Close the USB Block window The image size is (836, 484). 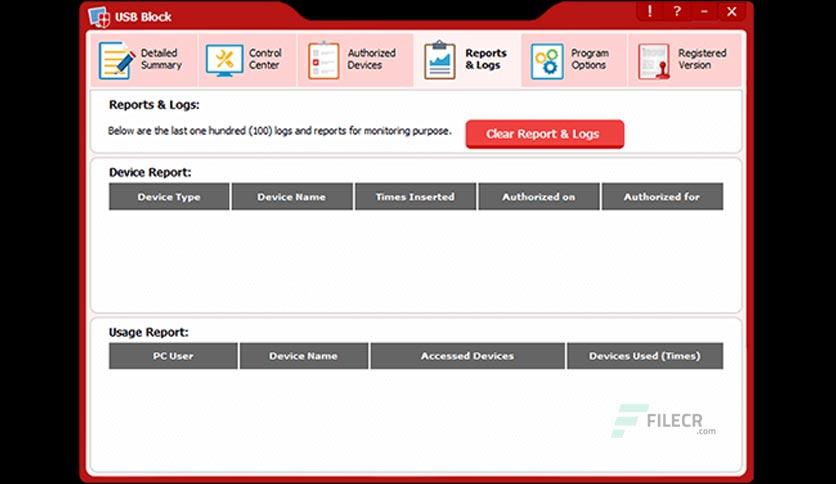click(732, 11)
